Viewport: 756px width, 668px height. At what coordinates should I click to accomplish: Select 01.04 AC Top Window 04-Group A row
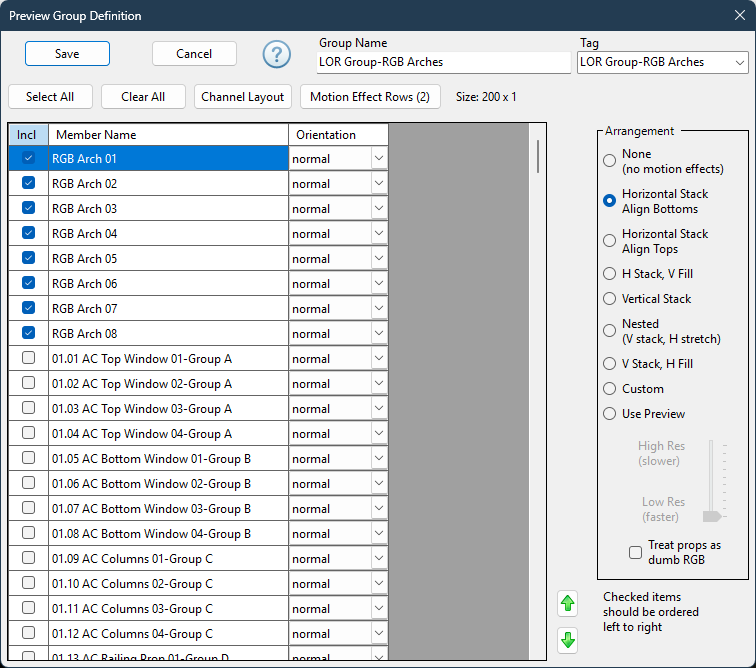[x=168, y=434]
